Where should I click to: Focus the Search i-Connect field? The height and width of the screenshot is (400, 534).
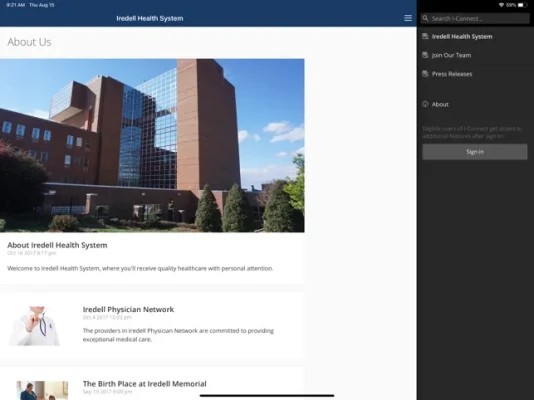click(475, 18)
